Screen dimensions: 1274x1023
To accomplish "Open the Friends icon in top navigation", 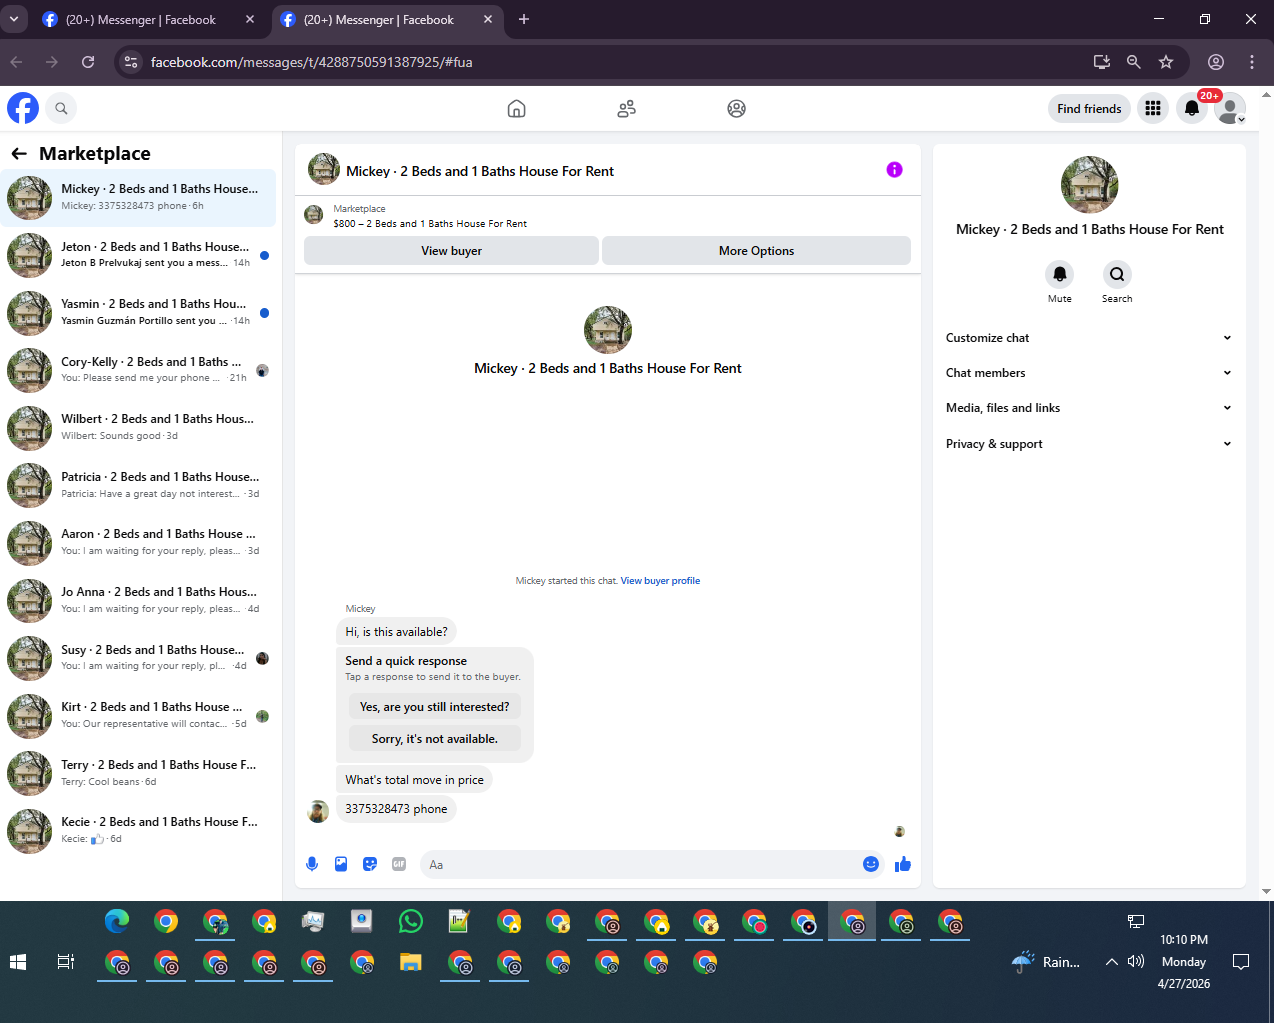I will click(627, 109).
